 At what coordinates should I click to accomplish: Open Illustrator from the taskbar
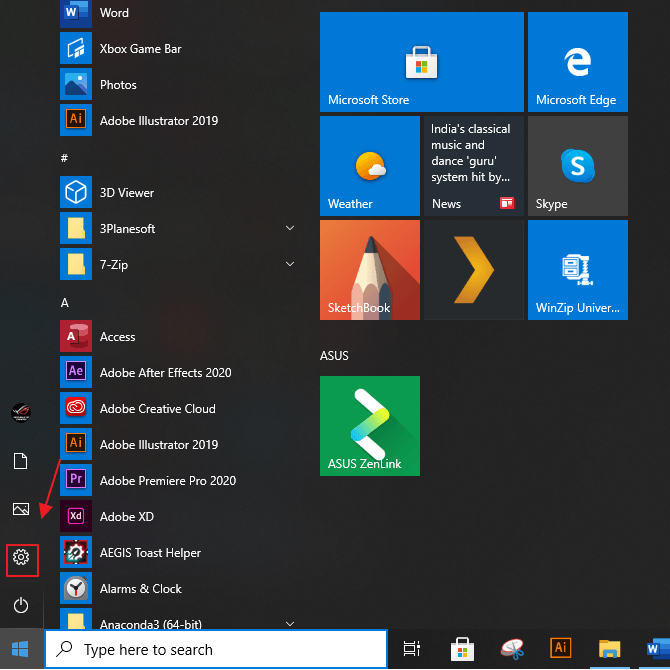[561, 649]
